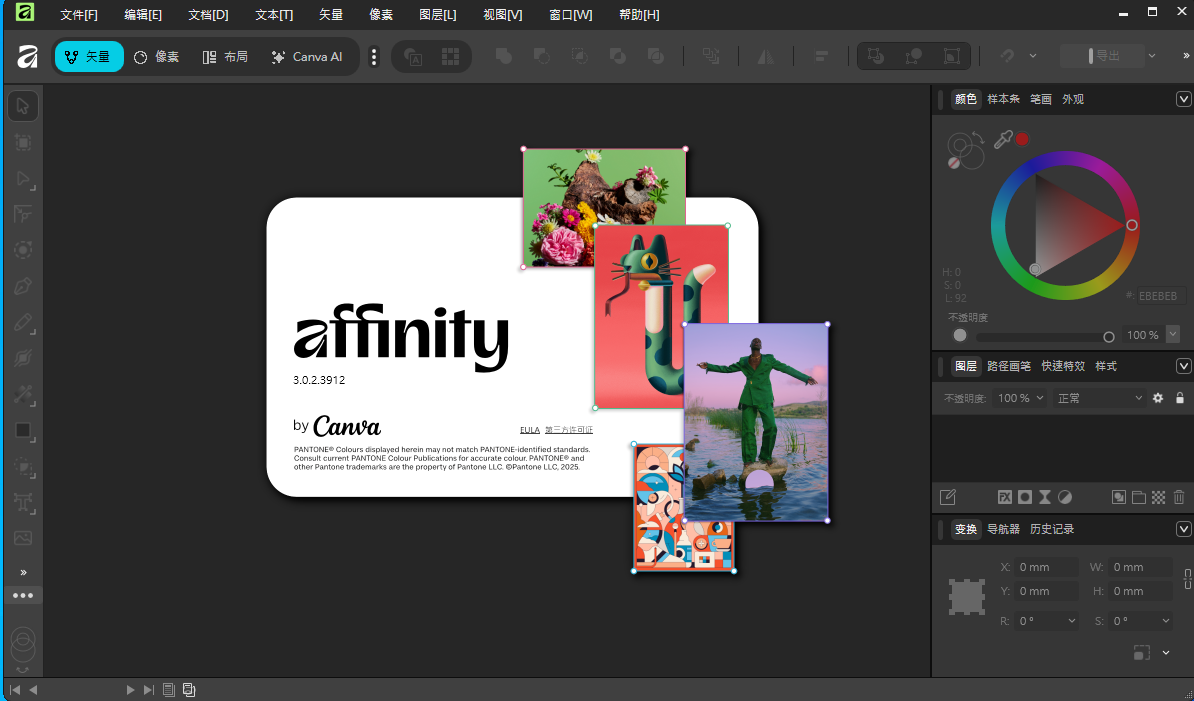Open the layer opacity 100 % dropdown

click(1021, 398)
